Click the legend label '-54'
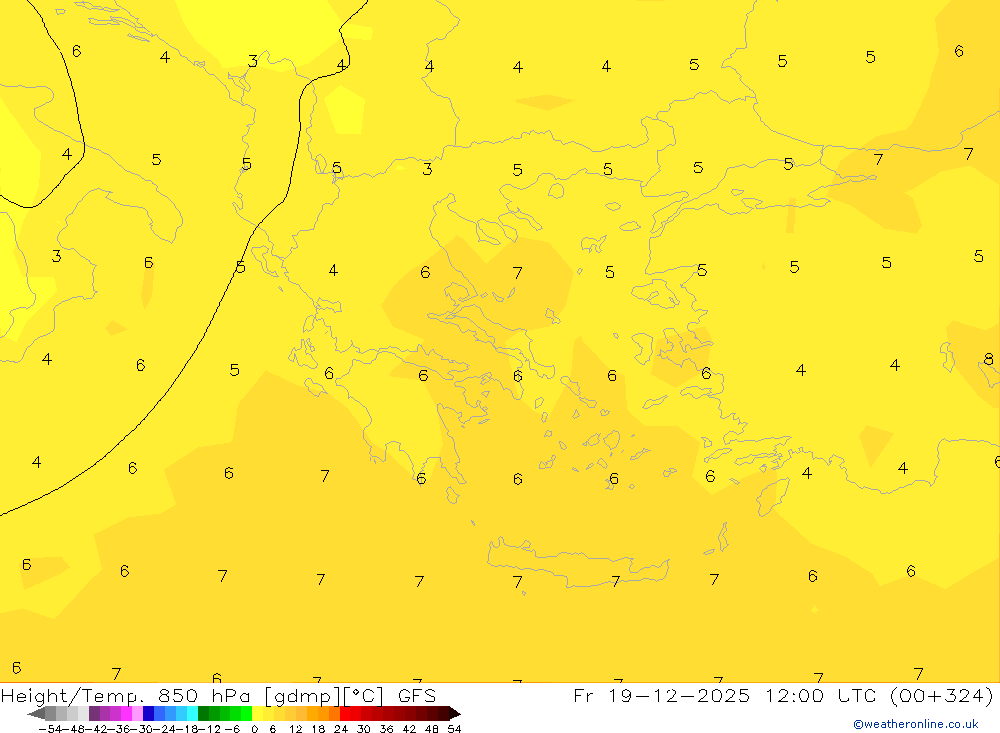 point(50,729)
